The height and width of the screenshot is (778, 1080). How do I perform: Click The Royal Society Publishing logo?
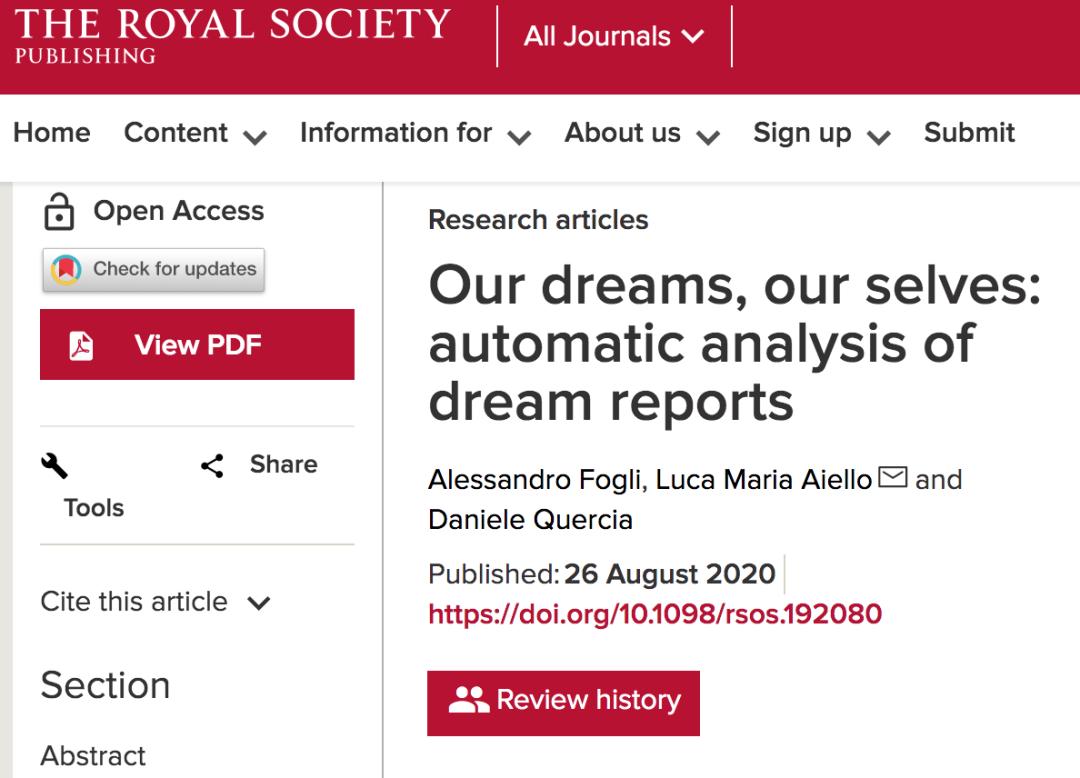pyautogui.click(x=233, y=36)
